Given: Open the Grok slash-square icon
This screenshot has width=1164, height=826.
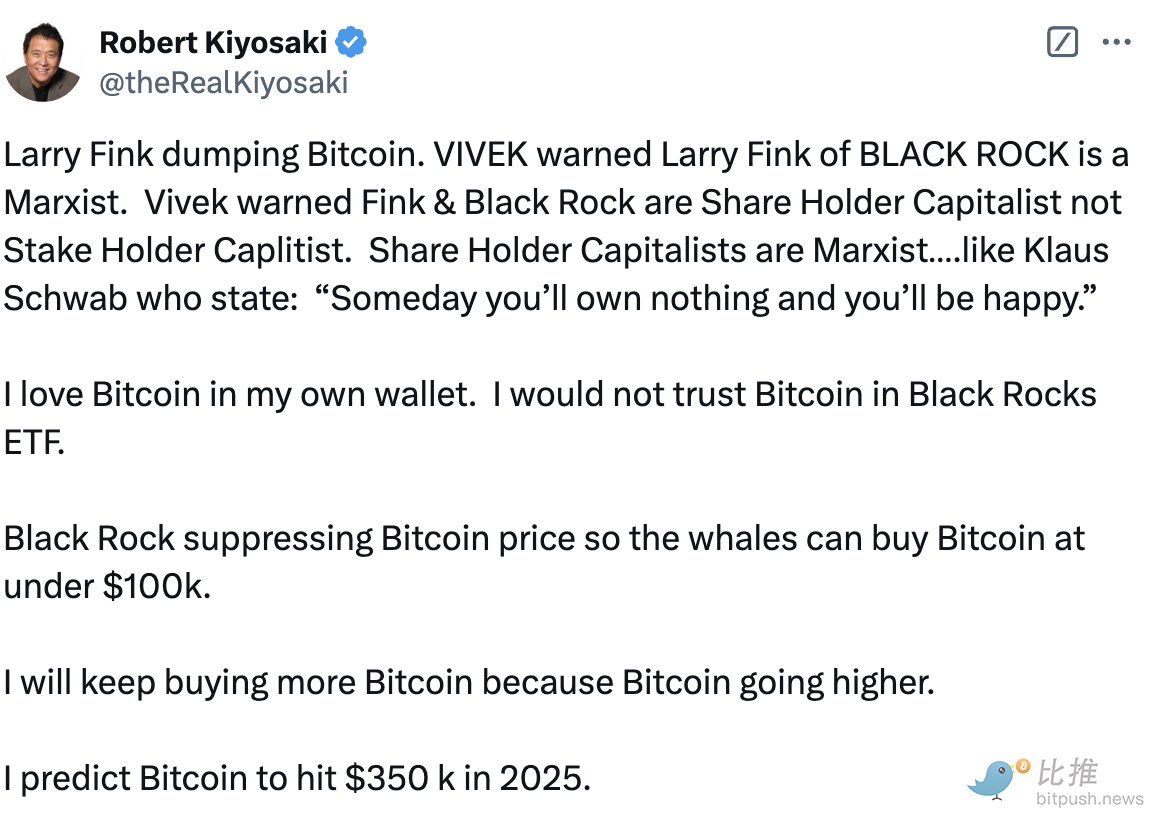Looking at the screenshot, I should point(1061,42).
